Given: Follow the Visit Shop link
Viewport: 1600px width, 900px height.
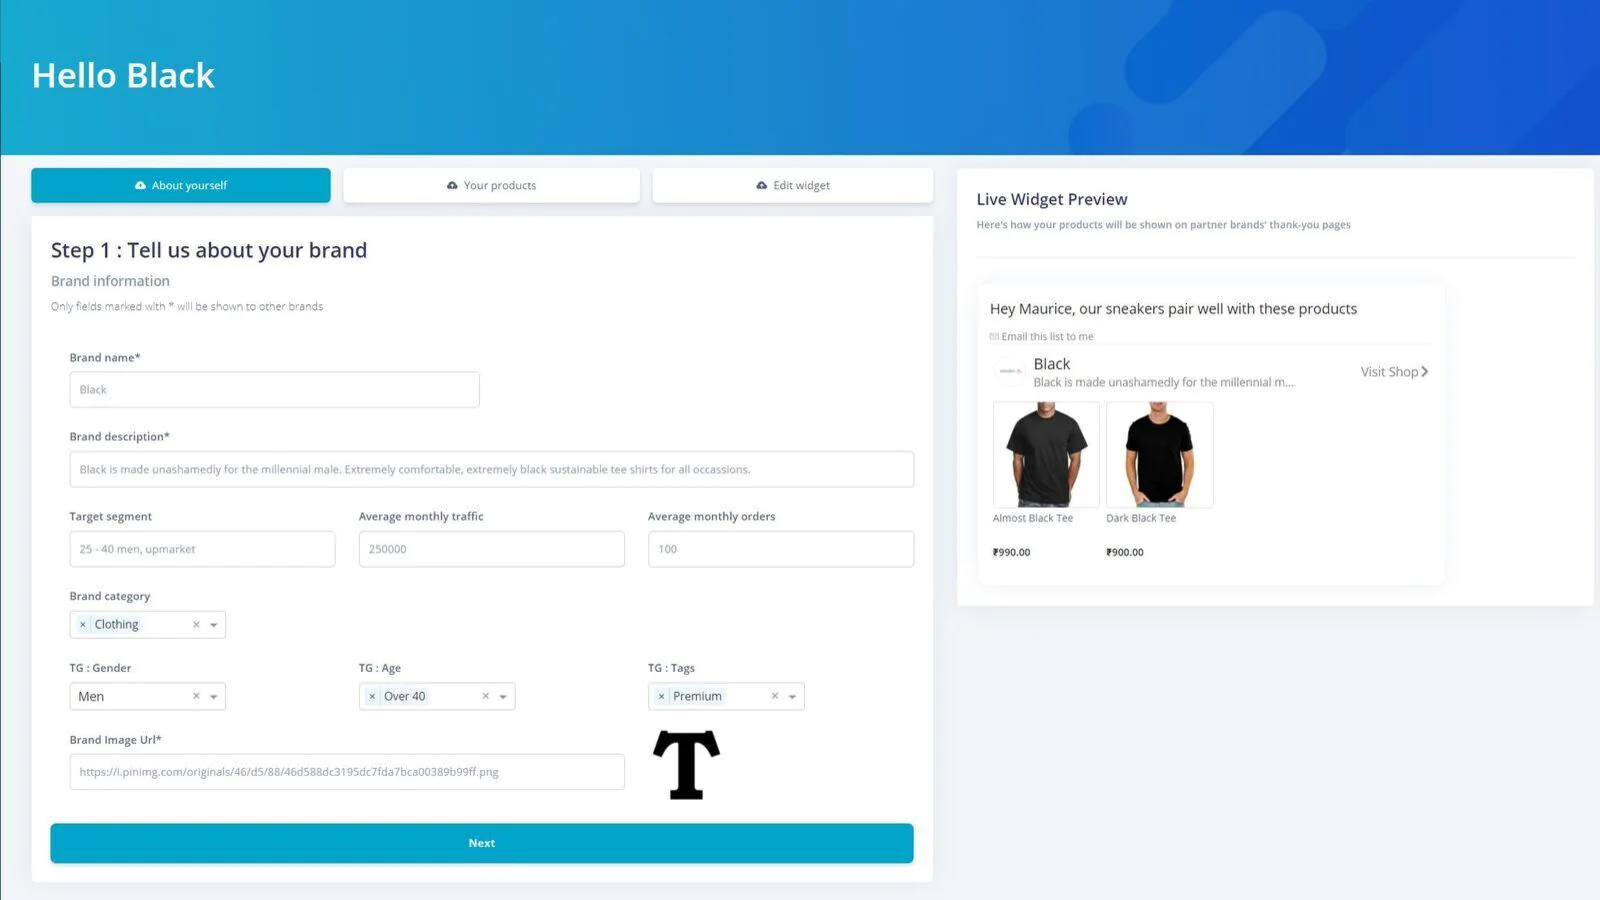Looking at the screenshot, I should coord(1394,372).
